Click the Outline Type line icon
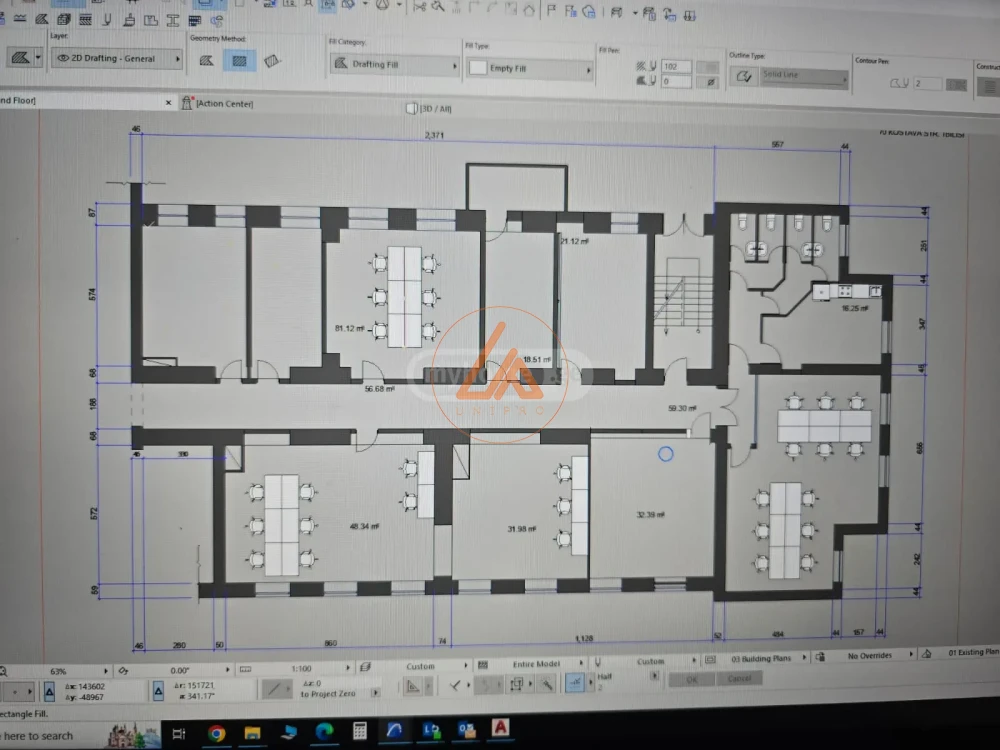 pos(743,77)
